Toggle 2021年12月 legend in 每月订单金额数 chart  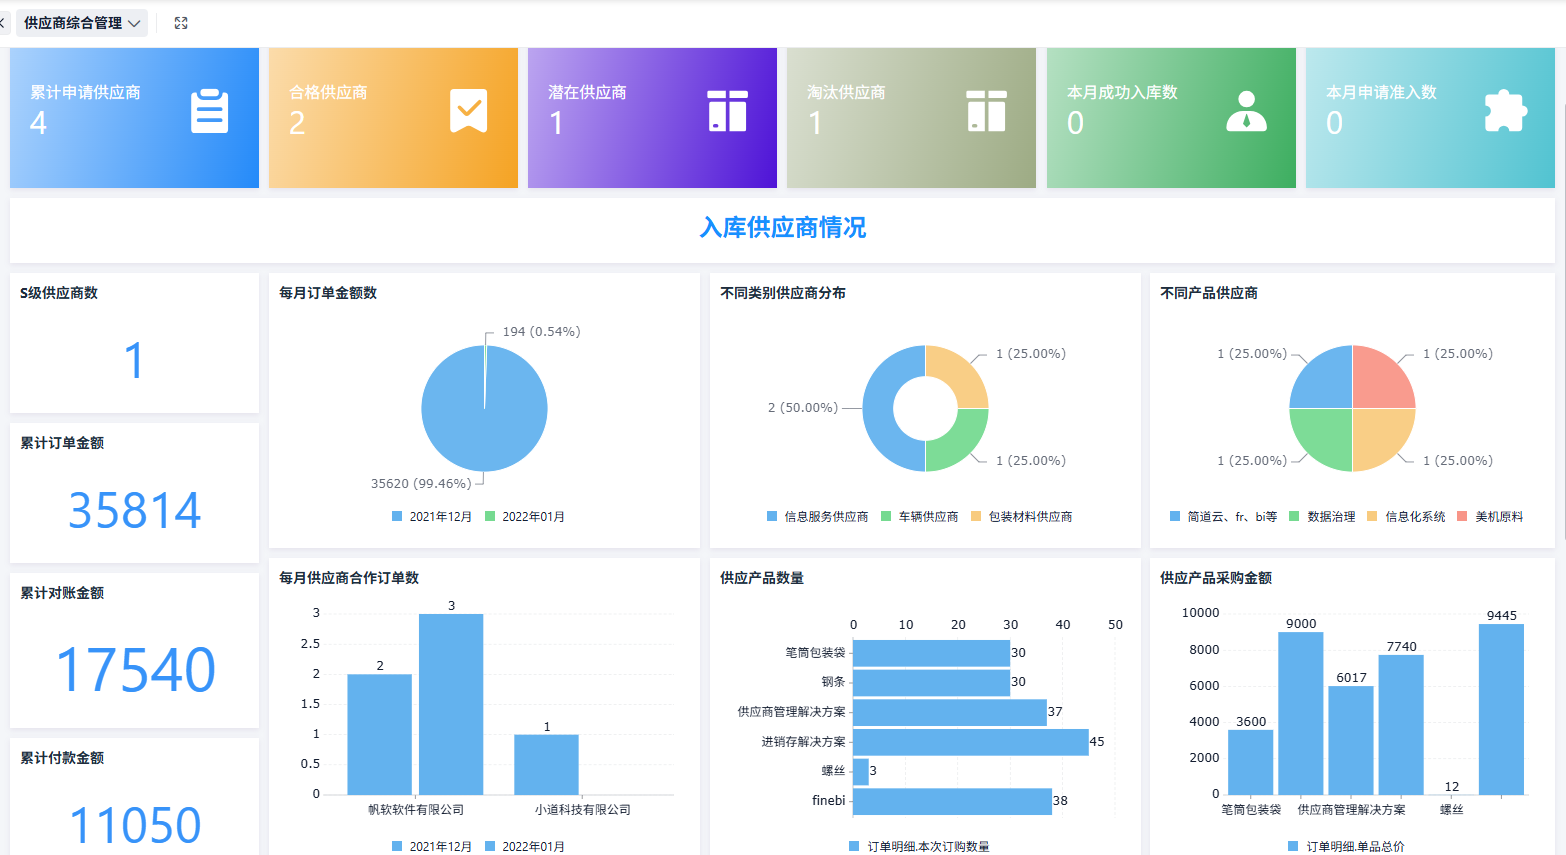point(431,517)
